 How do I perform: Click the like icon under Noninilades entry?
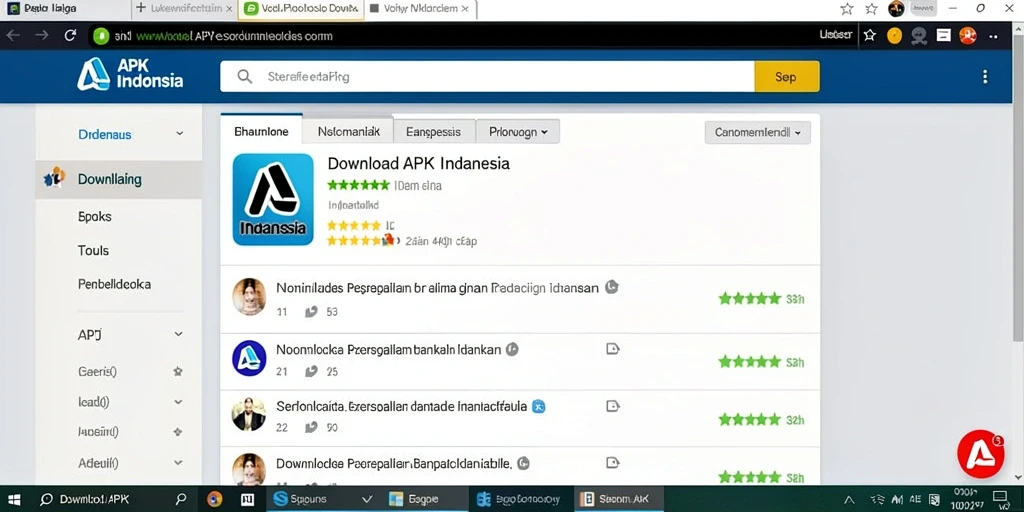coord(312,312)
